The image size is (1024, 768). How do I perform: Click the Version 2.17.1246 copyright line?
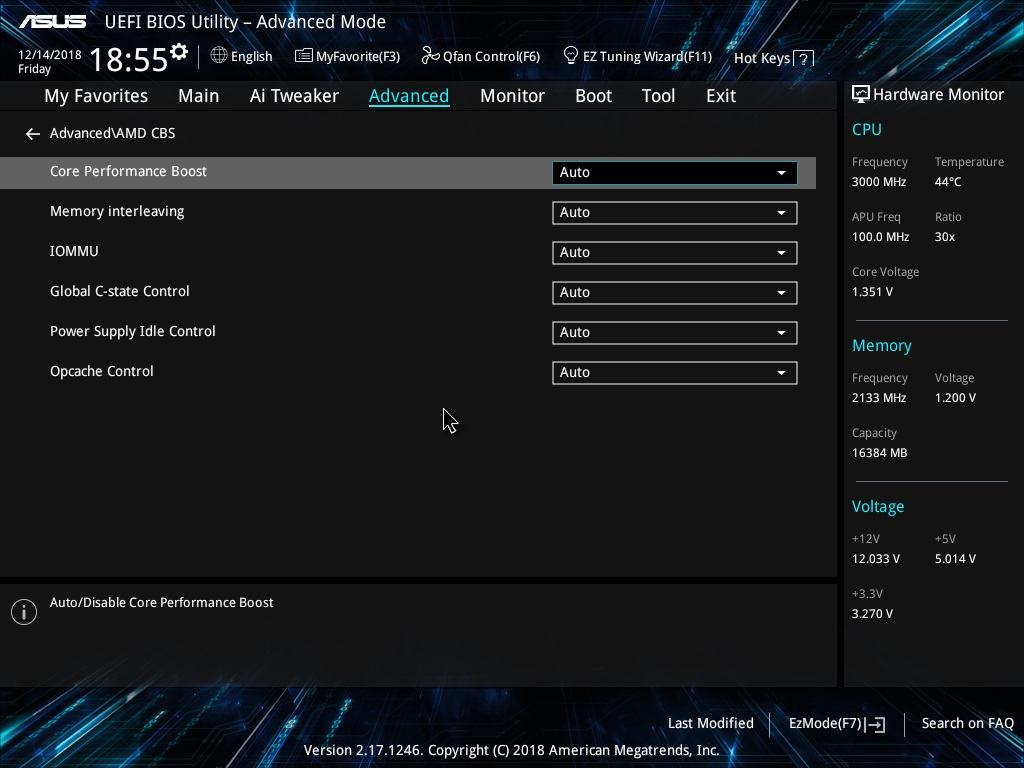[511, 750]
